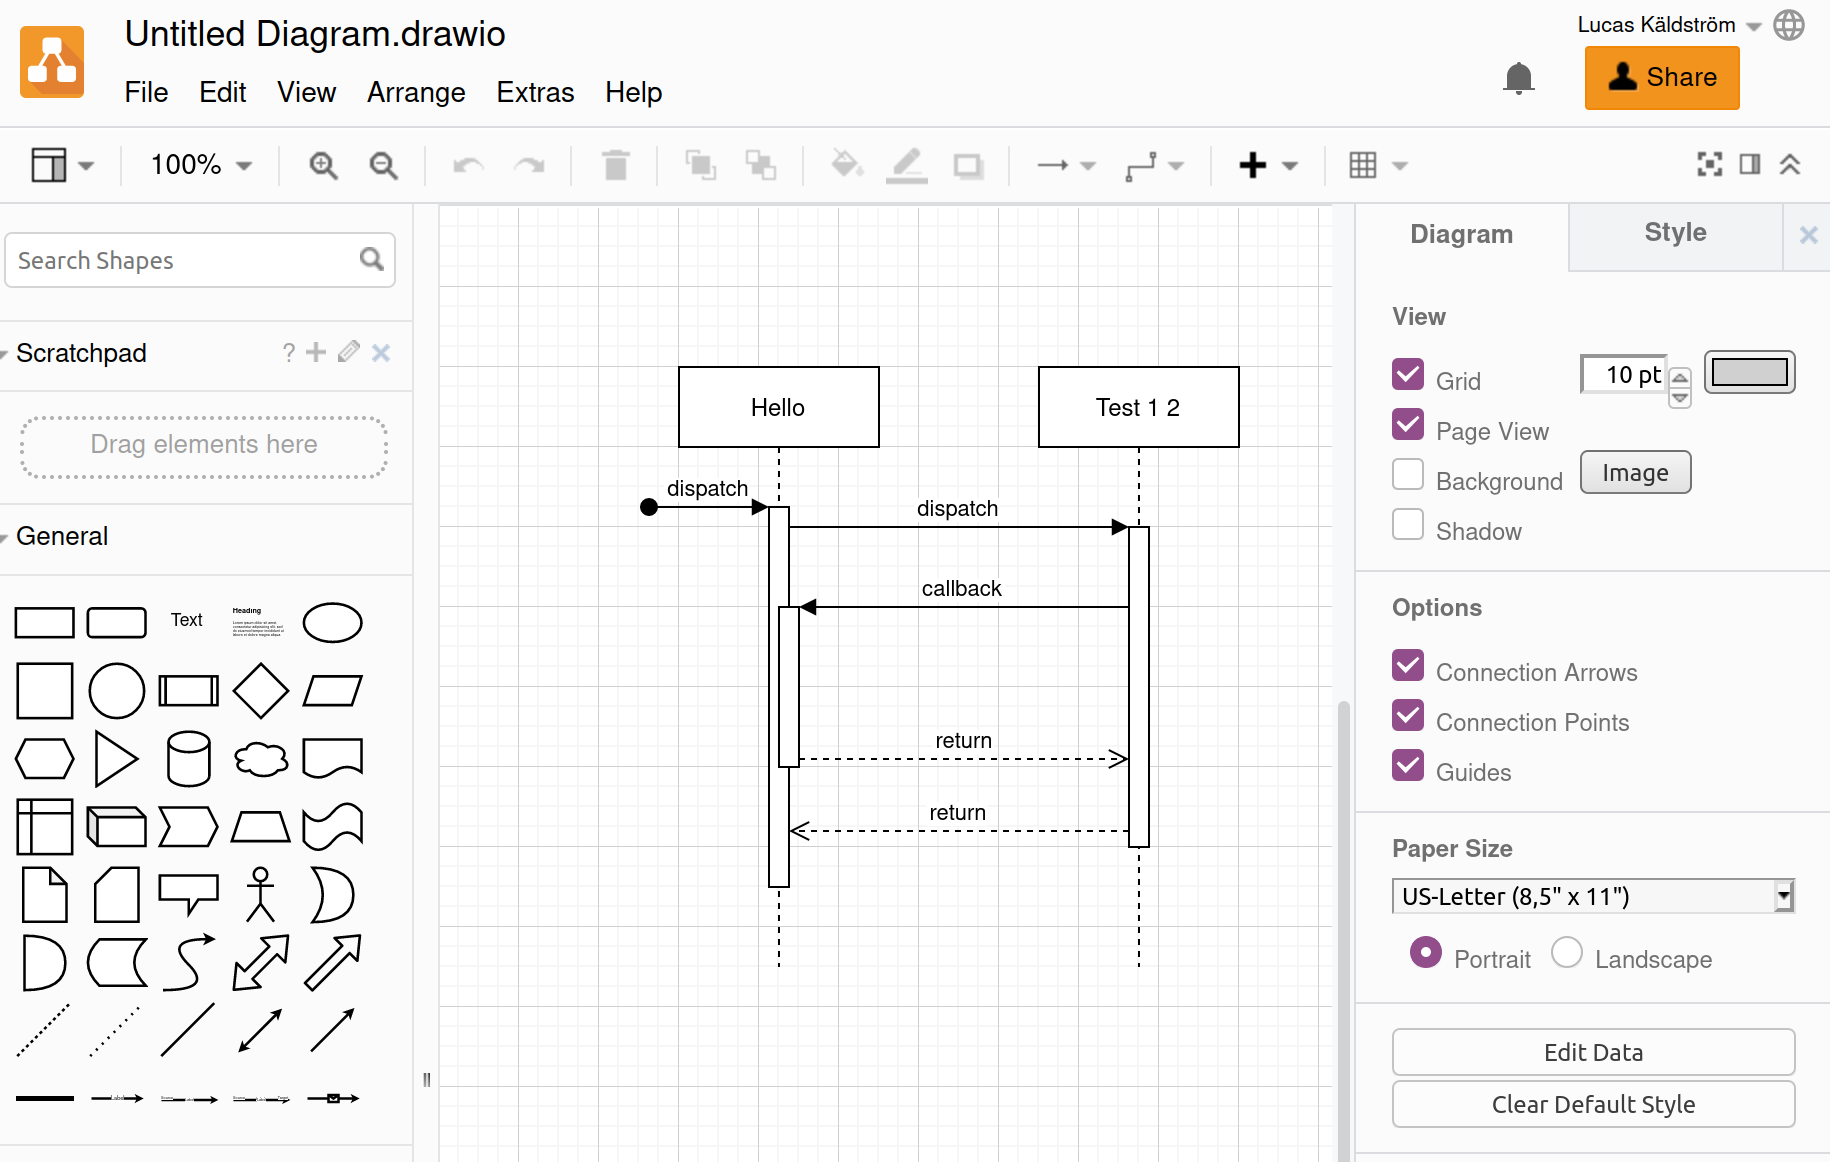Screen dimensions: 1830x1162
Task: Click the grid color swatch
Action: 1749,373
